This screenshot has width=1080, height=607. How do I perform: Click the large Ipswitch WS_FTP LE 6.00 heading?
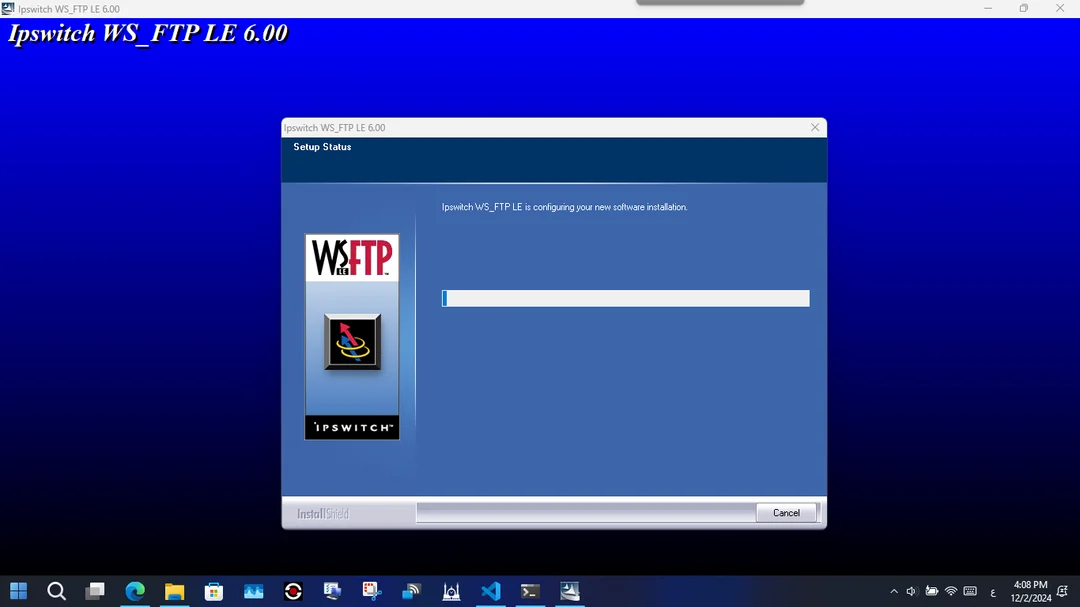click(x=148, y=33)
